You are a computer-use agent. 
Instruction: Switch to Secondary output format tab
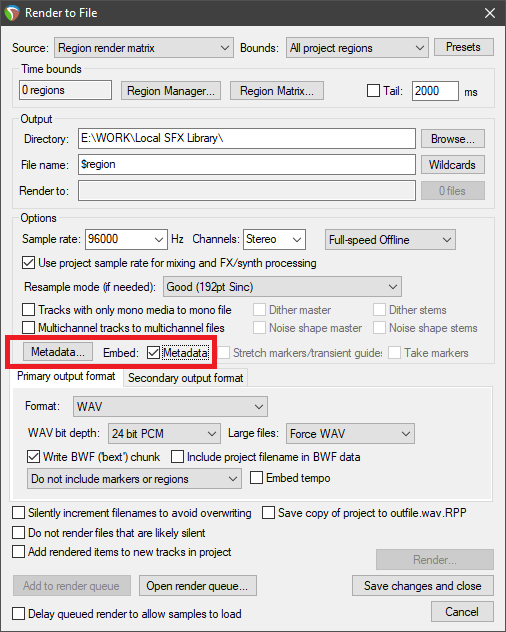(185, 378)
